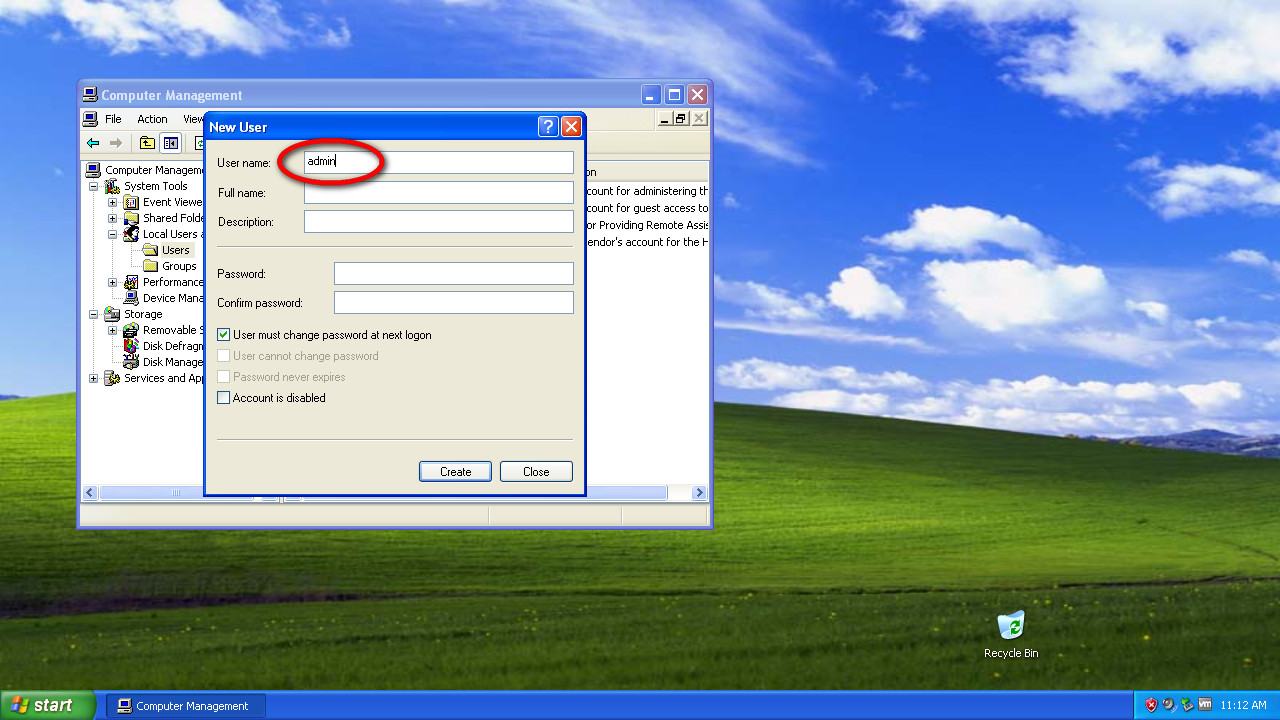The width and height of the screenshot is (1280, 720).
Task: Click the left arrow of horizontal scrollbar
Action: 90,493
